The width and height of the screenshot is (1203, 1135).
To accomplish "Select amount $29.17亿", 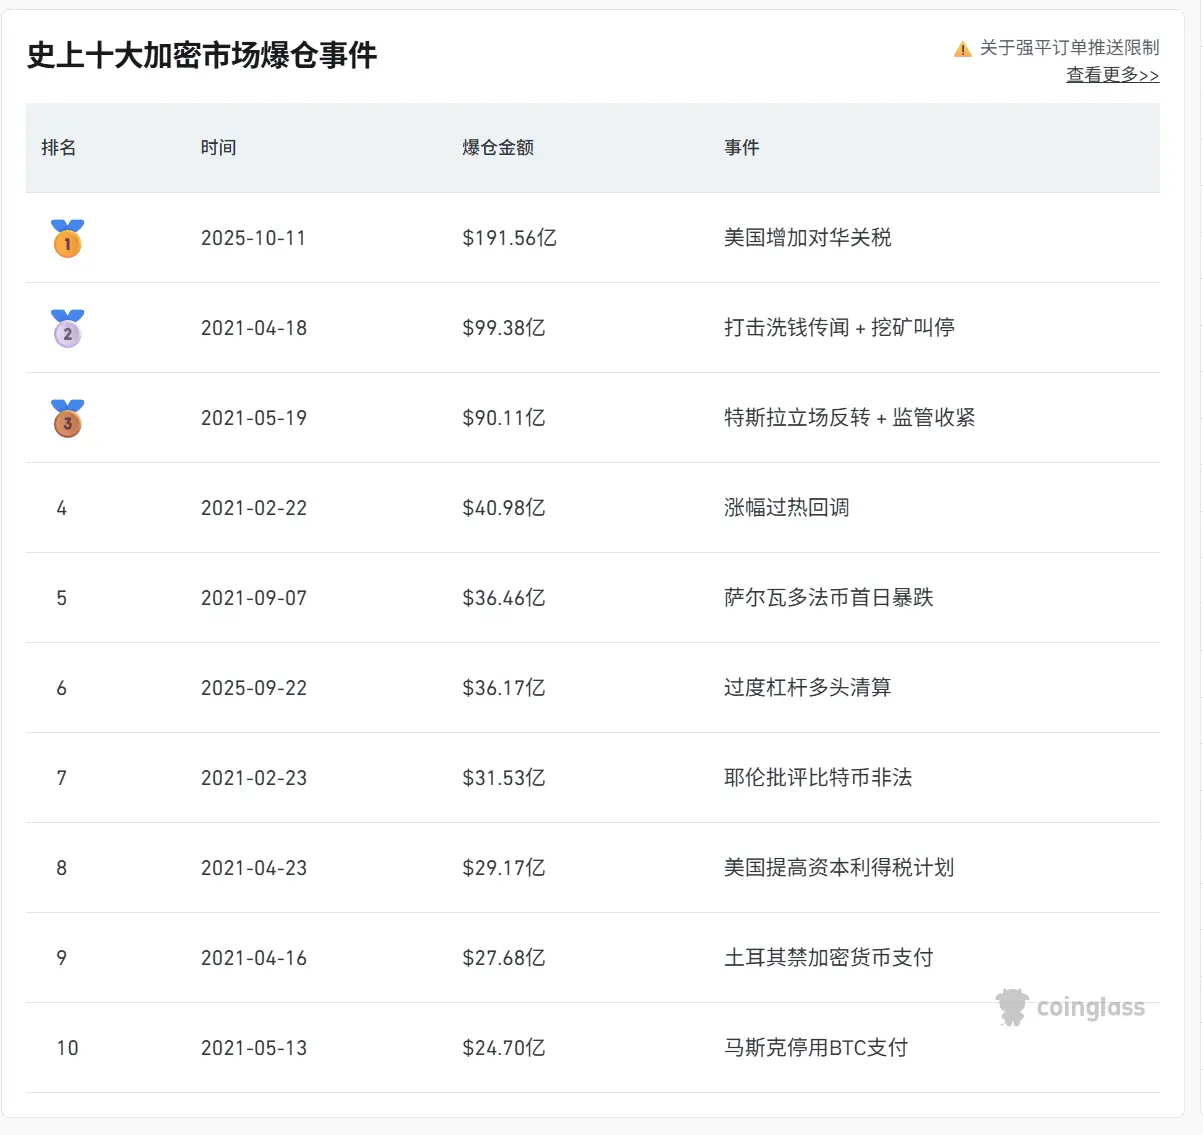I will click(504, 868).
